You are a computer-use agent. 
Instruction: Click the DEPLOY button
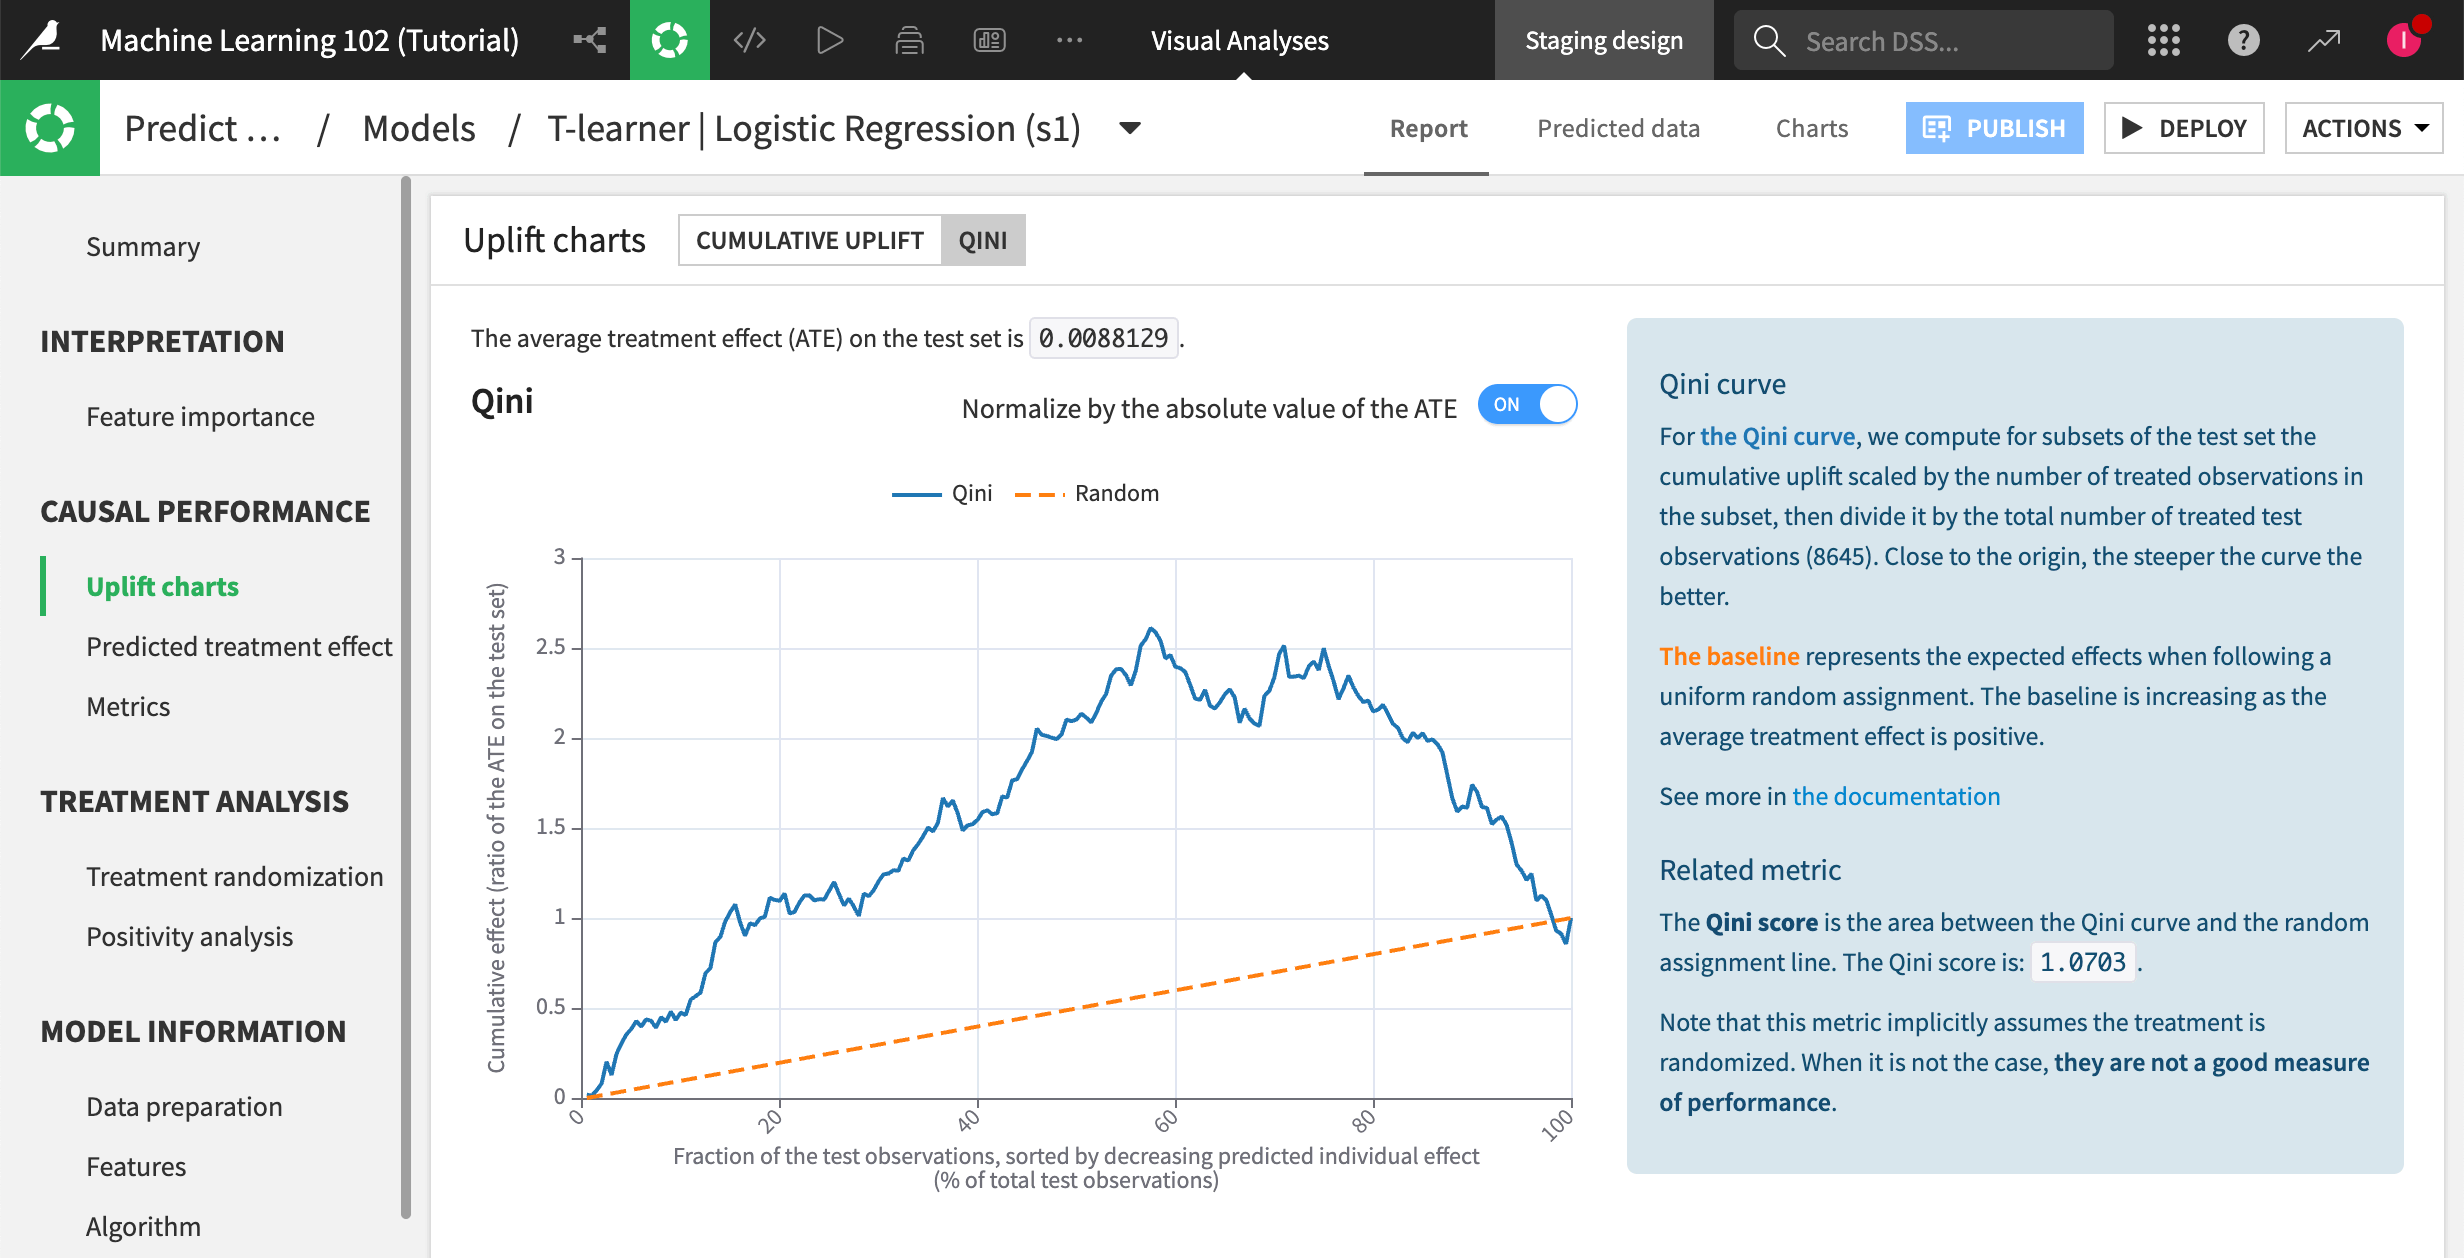pyautogui.click(x=2184, y=128)
